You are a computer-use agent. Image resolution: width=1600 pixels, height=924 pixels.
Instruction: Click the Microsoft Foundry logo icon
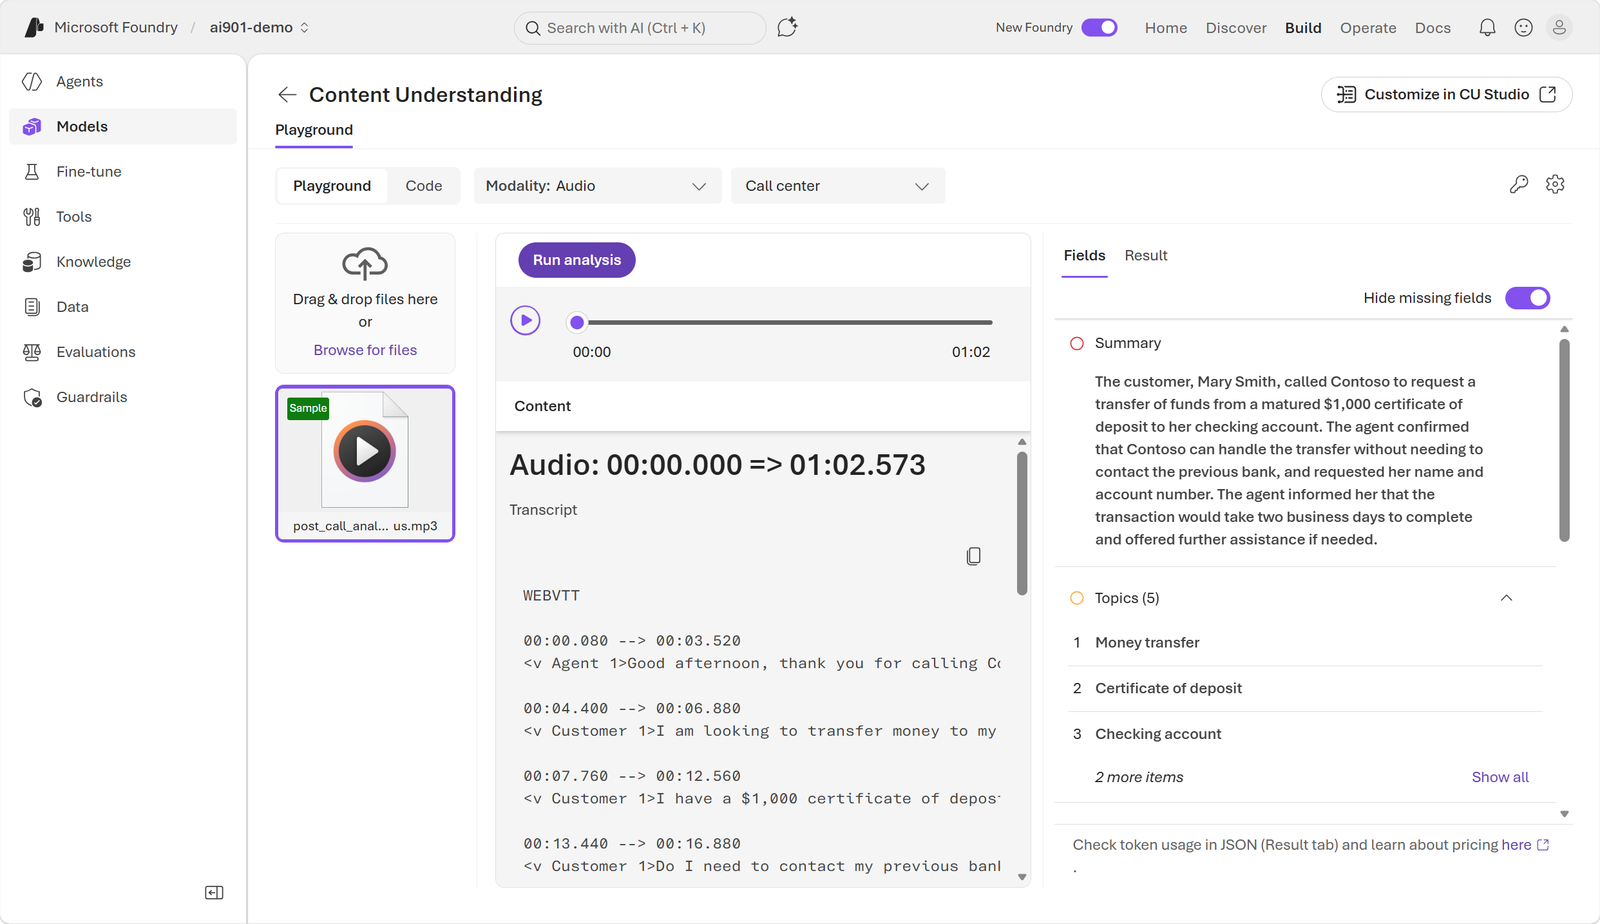34,28
